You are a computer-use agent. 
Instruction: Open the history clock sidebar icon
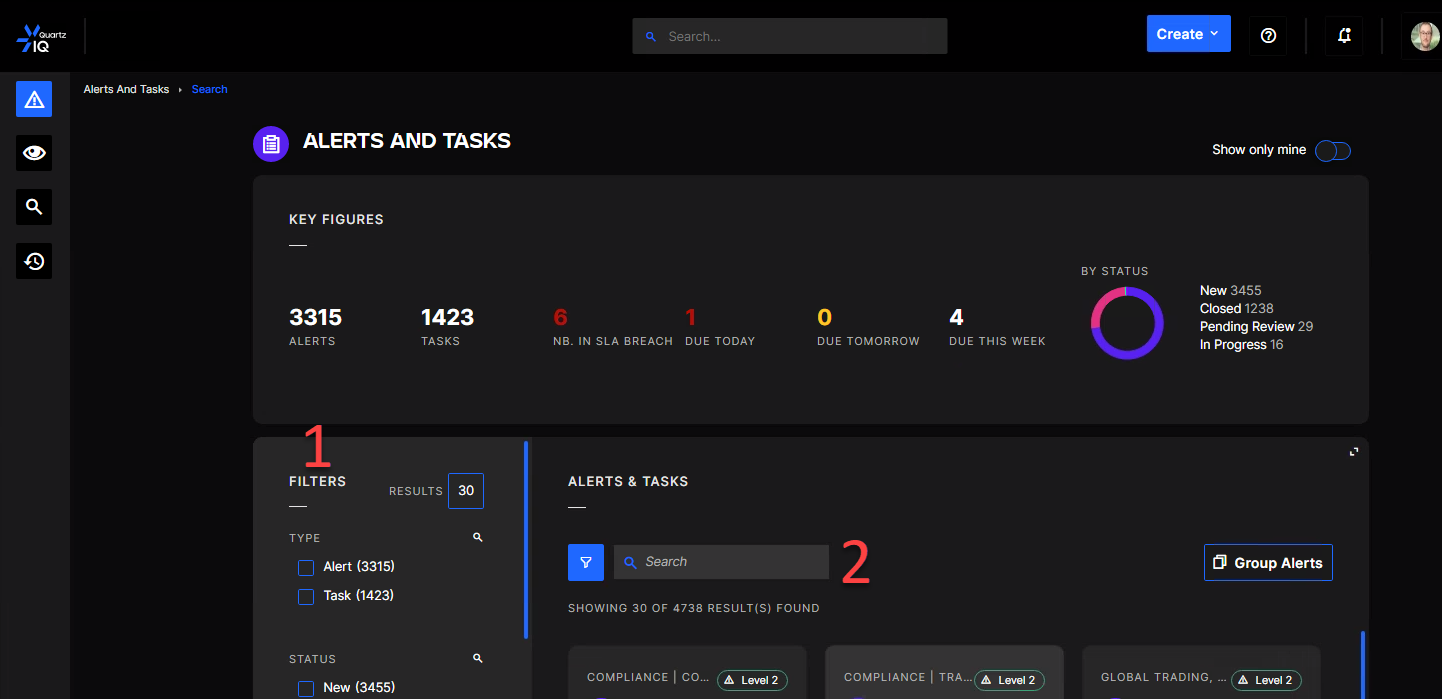pyautogui.click(x=34, y=261)
